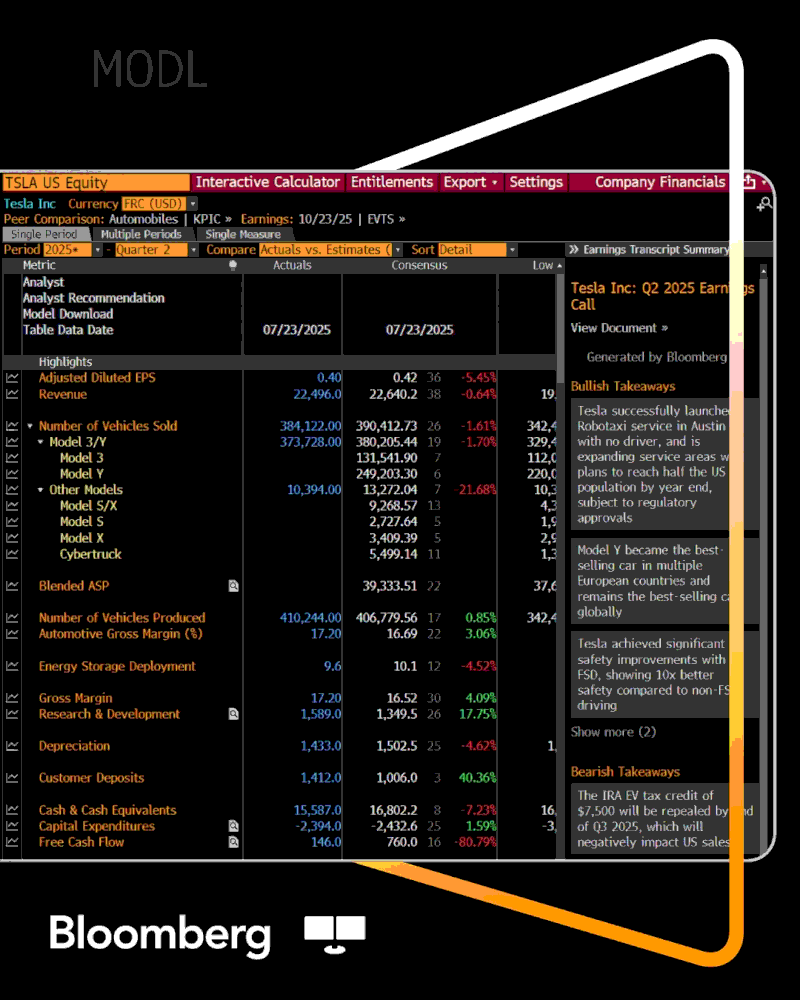Open chart icon for Model 3 row

point(12,458)
